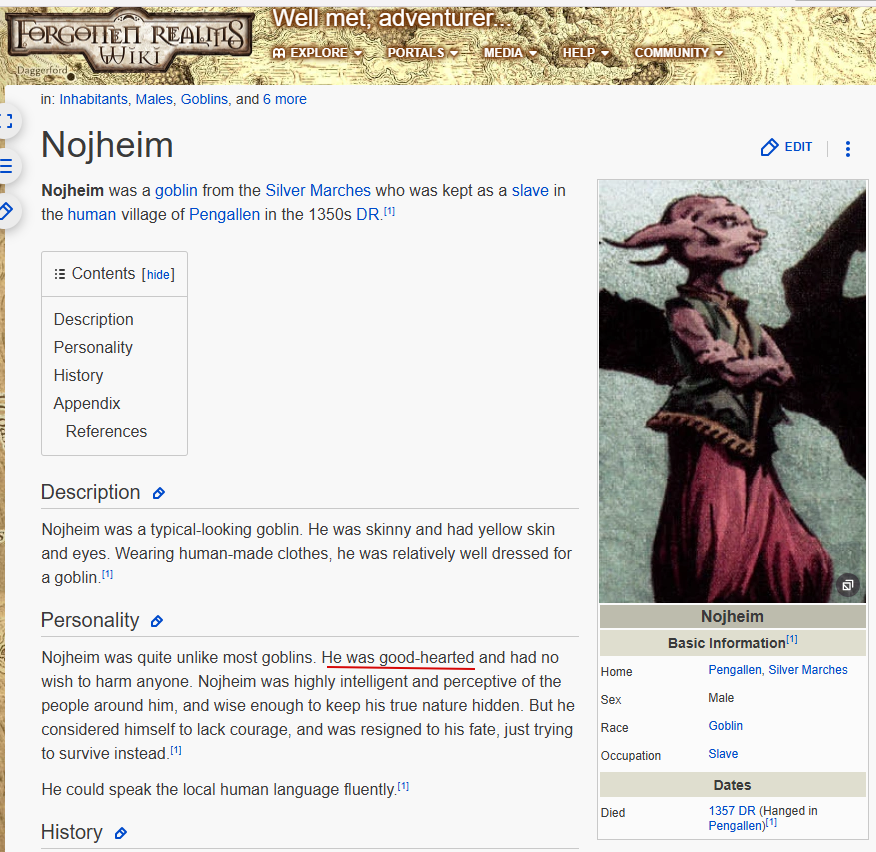
Task: Expand the EXPLORE navigation dropdown
Action: [317, 53]
